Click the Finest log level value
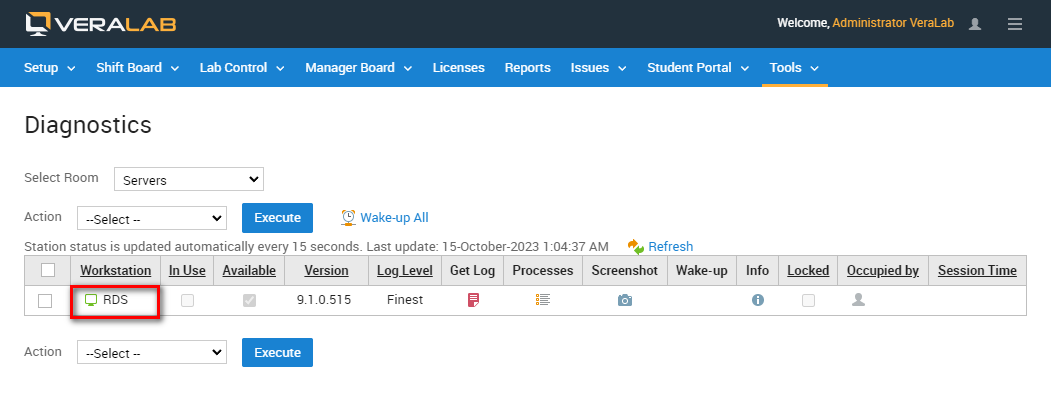Screen dimensions: 1051x416 point(405,300)
